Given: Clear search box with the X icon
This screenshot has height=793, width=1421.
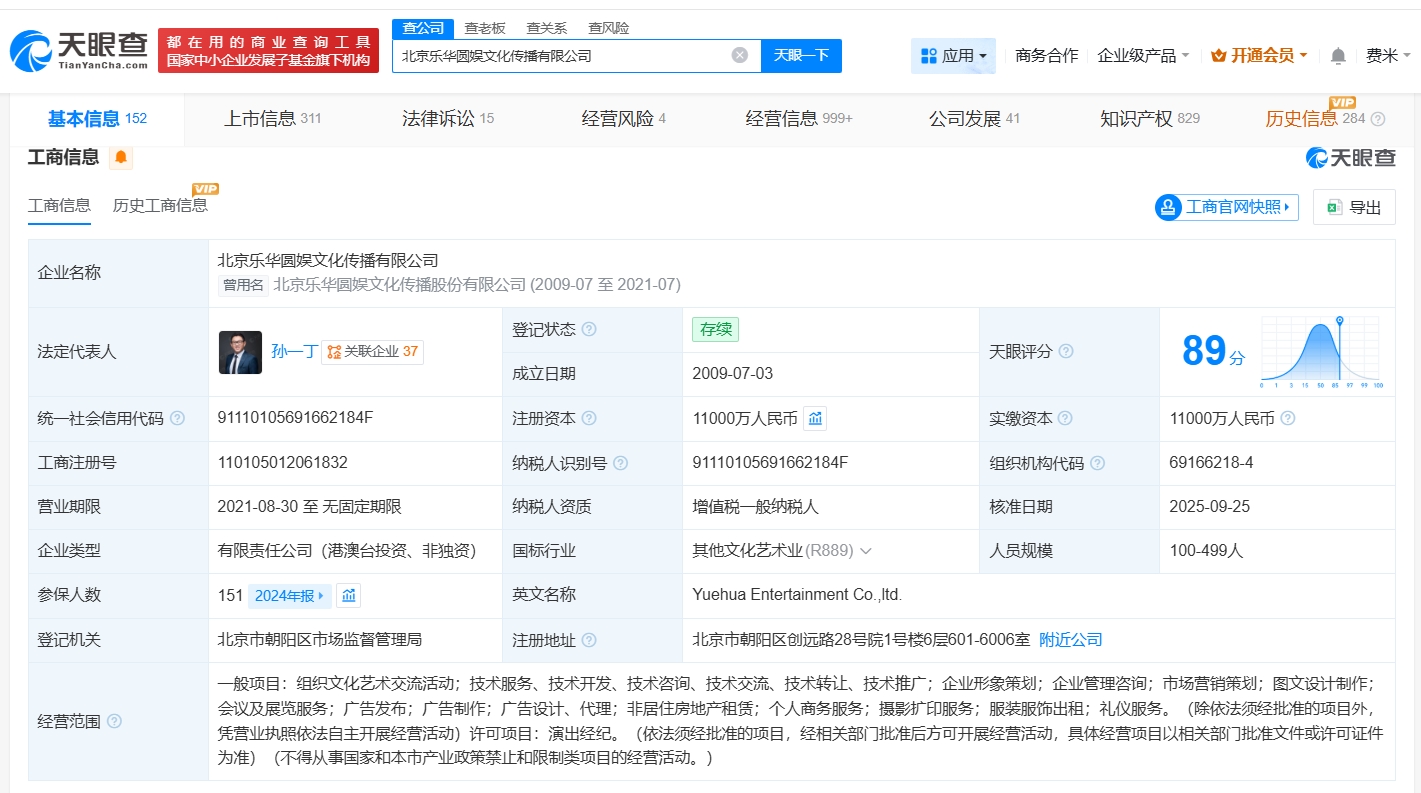Looking at the screenshot, I should (x=739, y=55).
